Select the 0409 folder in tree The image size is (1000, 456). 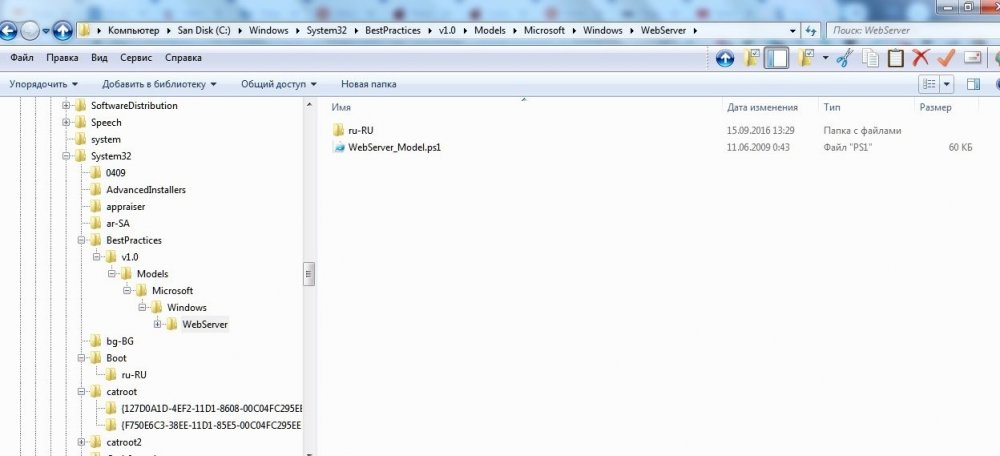click(115, 173)
